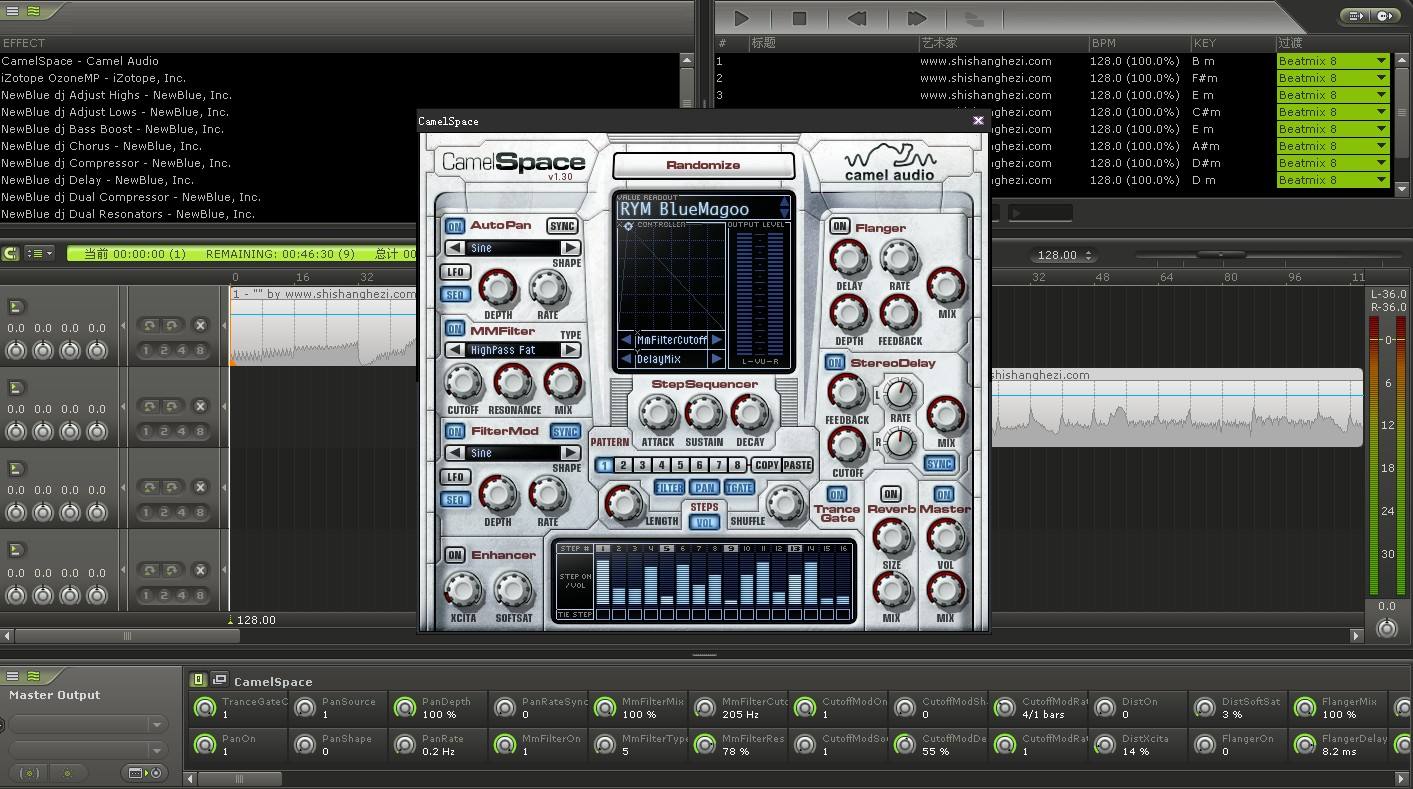Switch step target to PAN
The image size is (1413, 789).
(x=705, y=488)
